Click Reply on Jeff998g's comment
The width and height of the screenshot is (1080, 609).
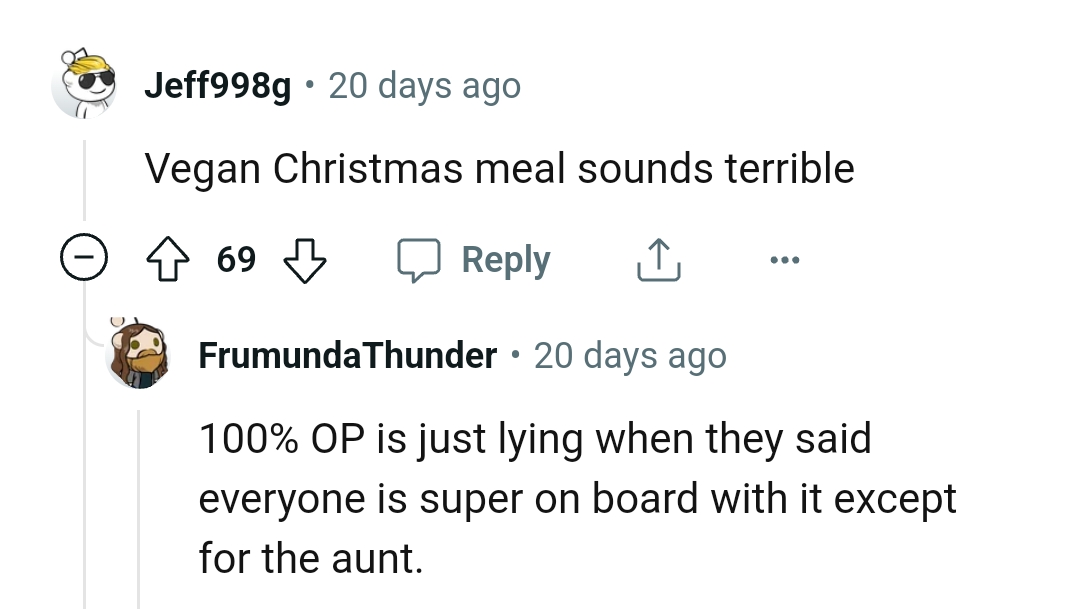click(505, 259)
